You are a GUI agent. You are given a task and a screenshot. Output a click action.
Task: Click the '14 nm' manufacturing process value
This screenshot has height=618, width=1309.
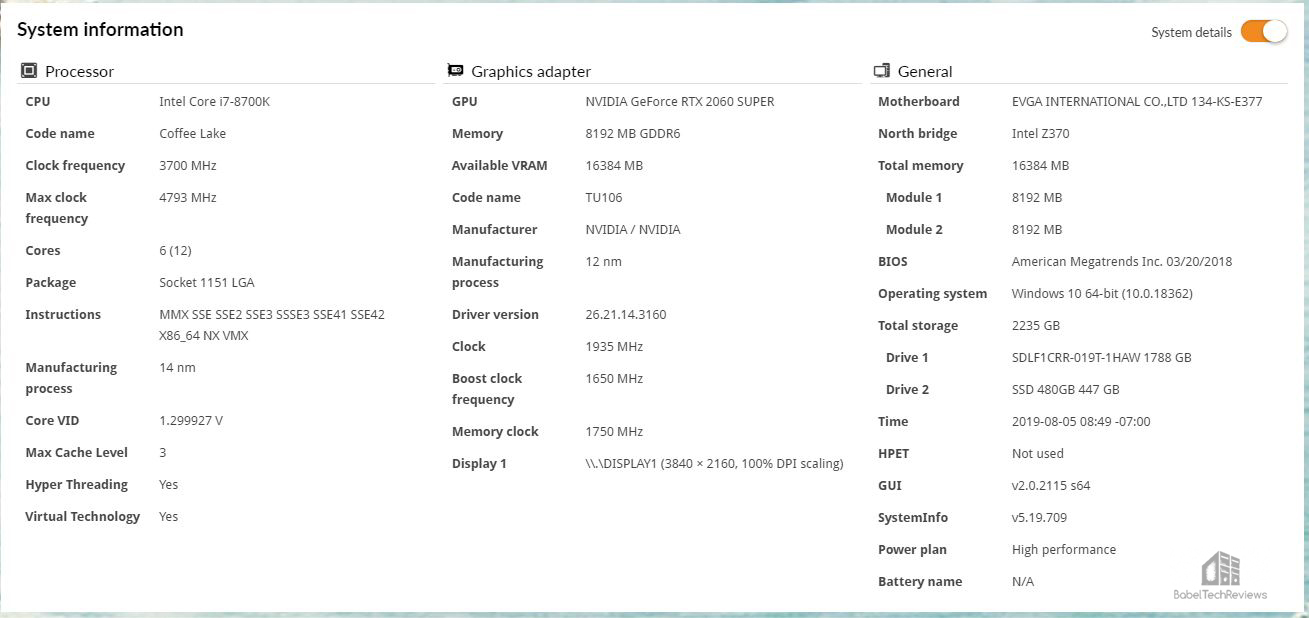pyautogui.click(x=177, y=367)
